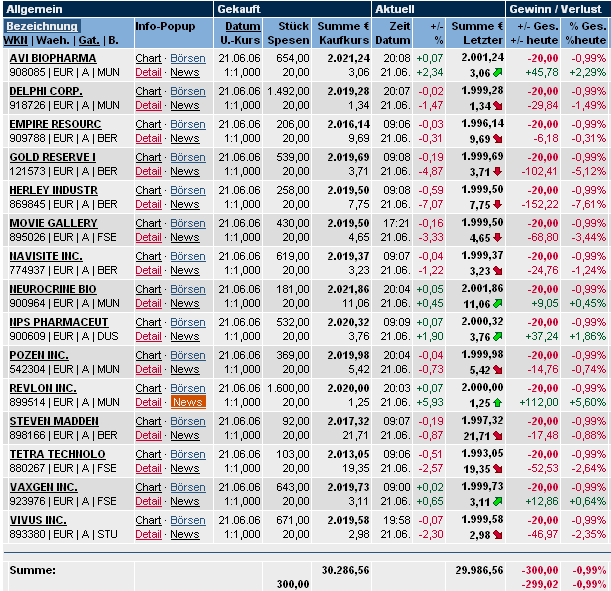Open VIVUS INC. stock name link
Image resolution: width=611 pixels, height=591 pixels.
[x=38, y=520]
